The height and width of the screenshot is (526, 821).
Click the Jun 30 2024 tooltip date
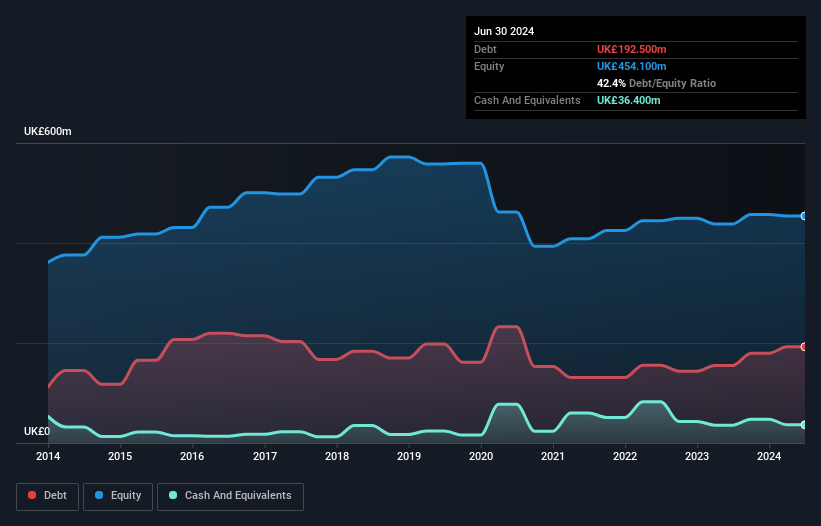click(504, 31)
